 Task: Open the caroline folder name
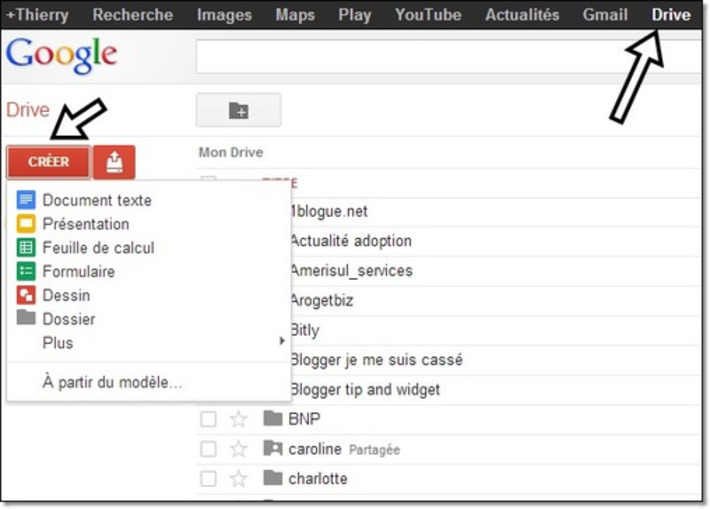pos(315,449)
